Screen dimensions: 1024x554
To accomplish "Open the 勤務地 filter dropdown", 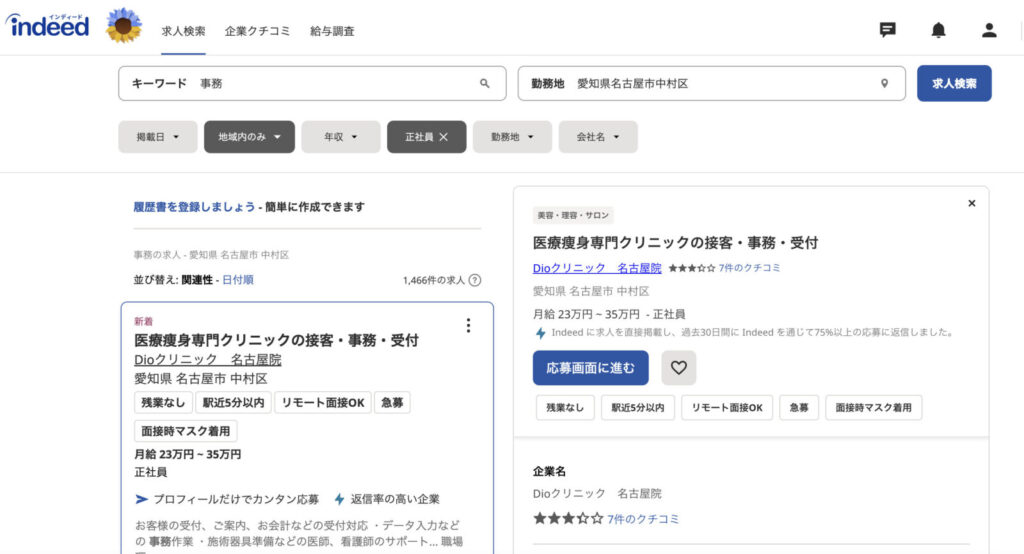I will coord(512,137).
